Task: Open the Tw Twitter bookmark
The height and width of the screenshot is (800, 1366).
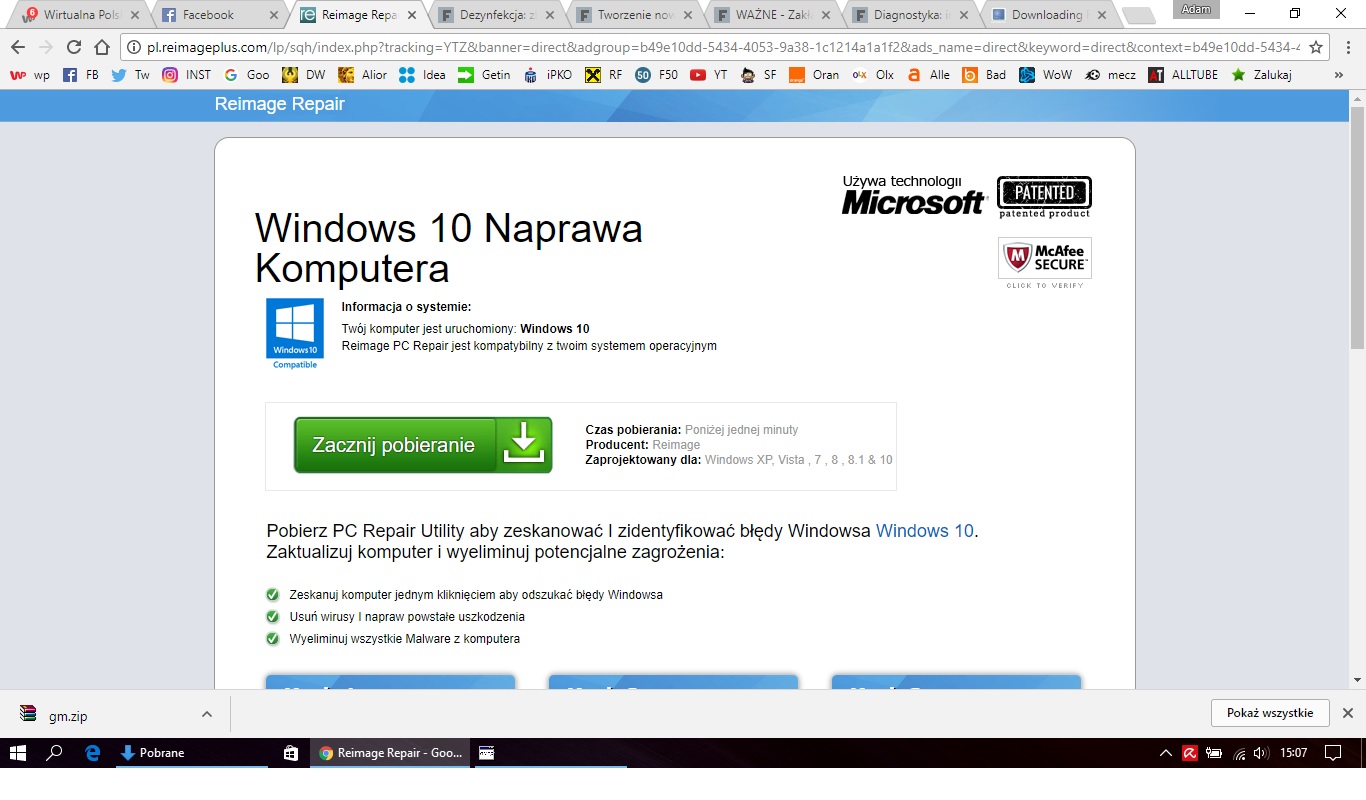Action: click(x=131, y=75)
